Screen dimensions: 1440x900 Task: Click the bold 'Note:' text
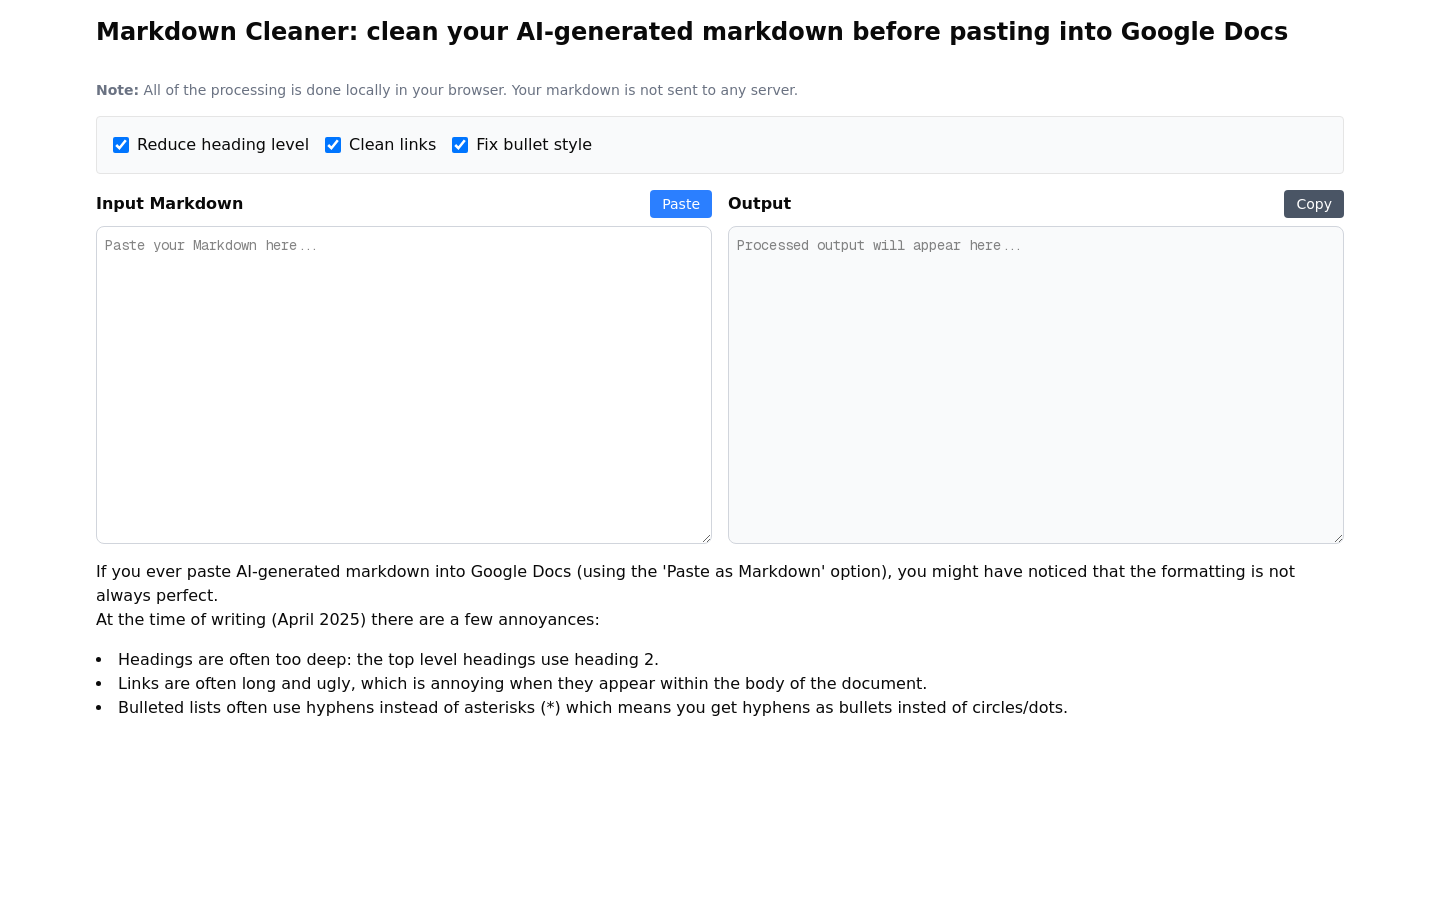point(117,90)
